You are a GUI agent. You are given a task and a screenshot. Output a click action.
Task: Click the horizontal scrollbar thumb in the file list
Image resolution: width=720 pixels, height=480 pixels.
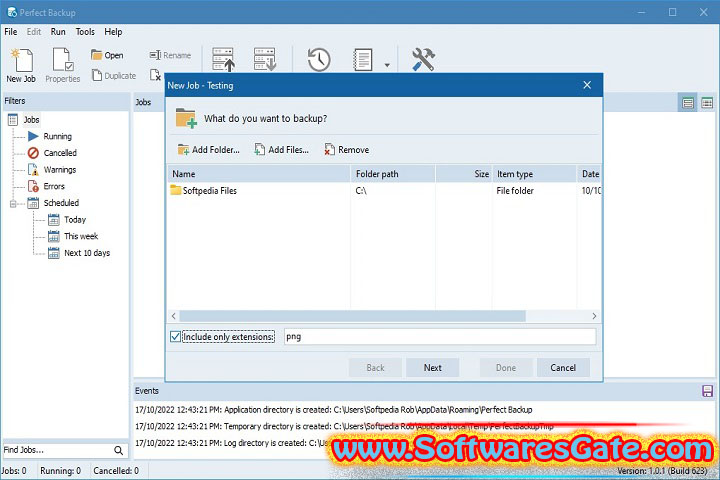point(352,316)
